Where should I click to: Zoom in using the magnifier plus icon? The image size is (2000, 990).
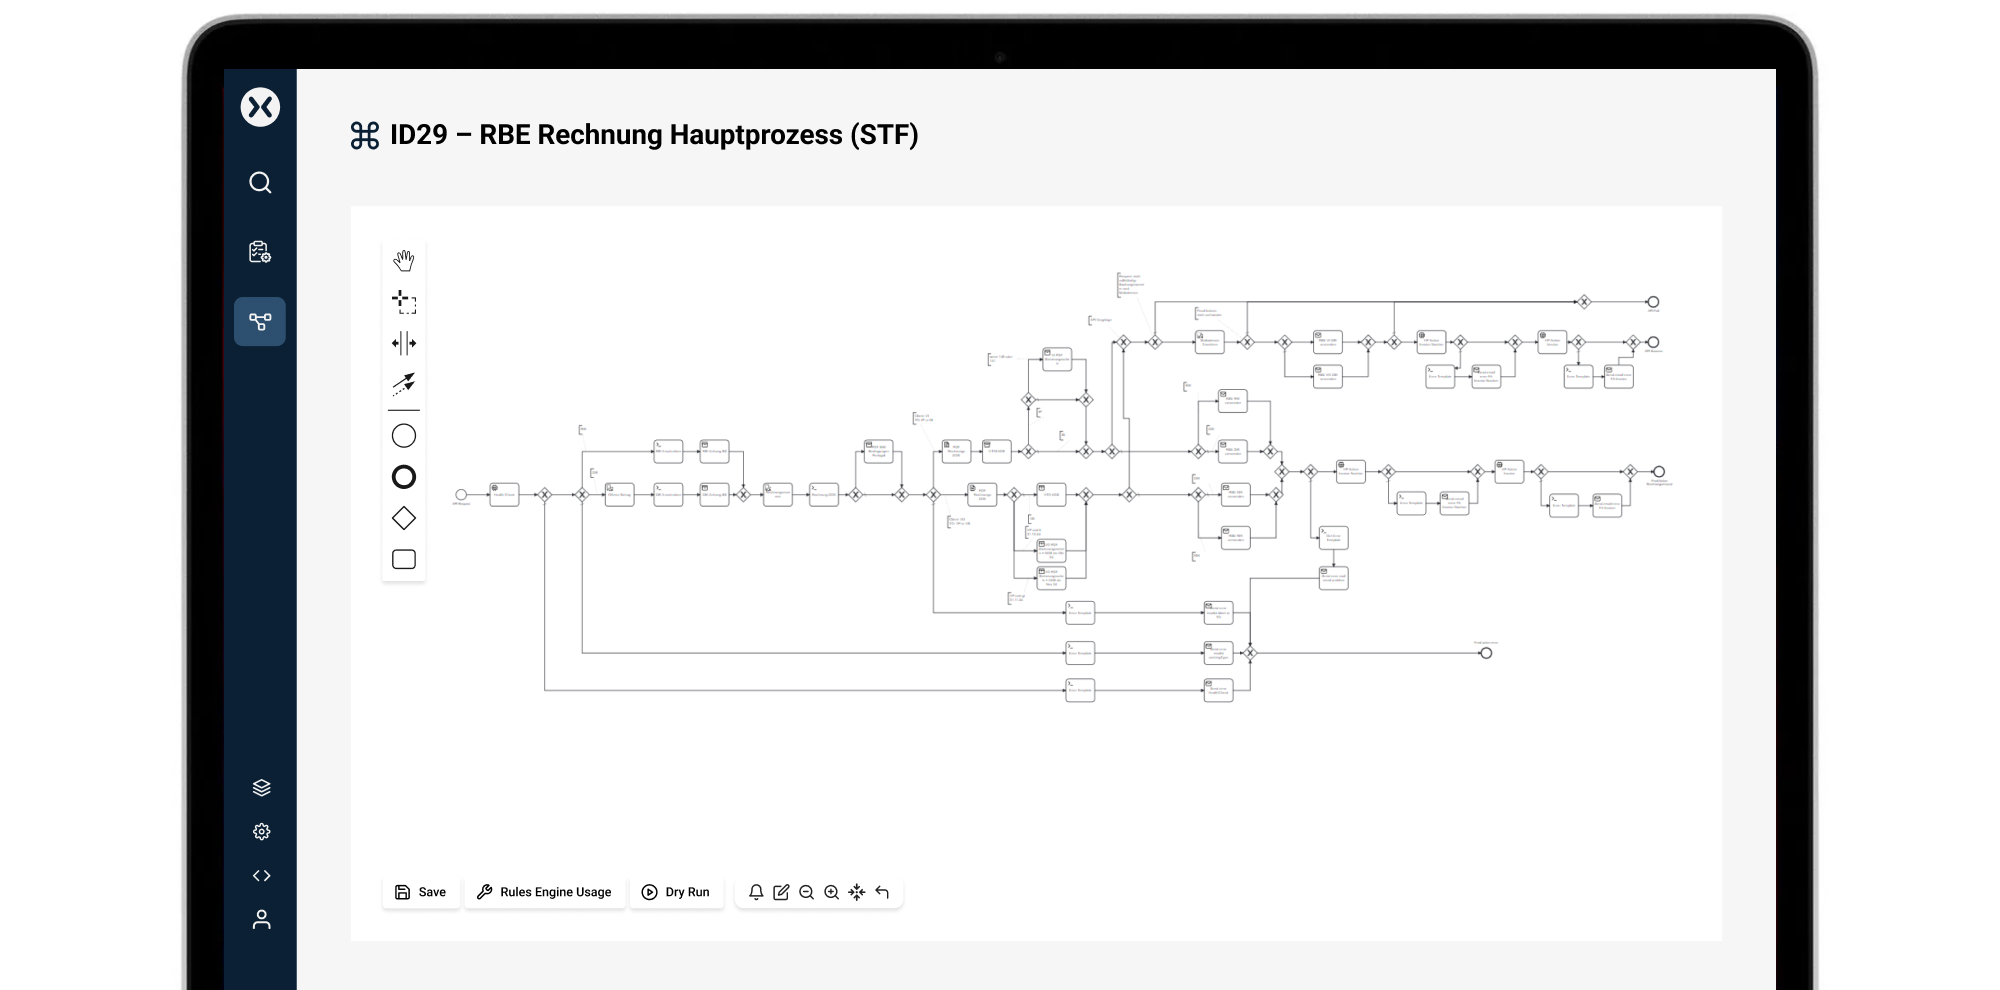point(831,892)
